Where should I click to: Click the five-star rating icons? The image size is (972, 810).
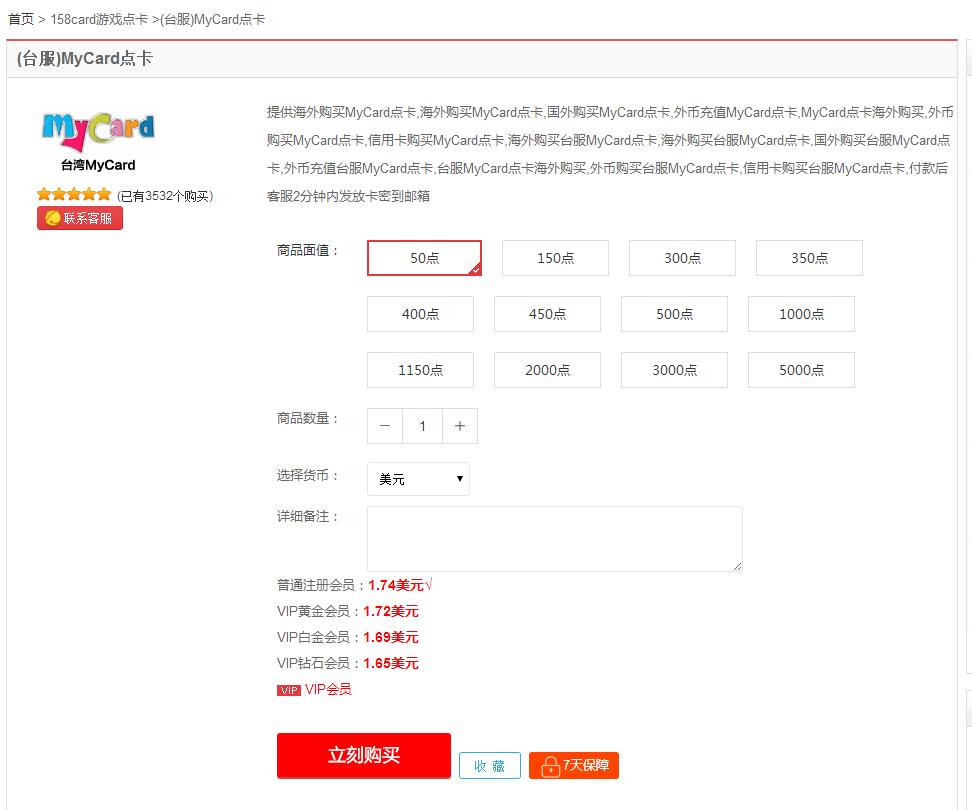pos(74,195)
